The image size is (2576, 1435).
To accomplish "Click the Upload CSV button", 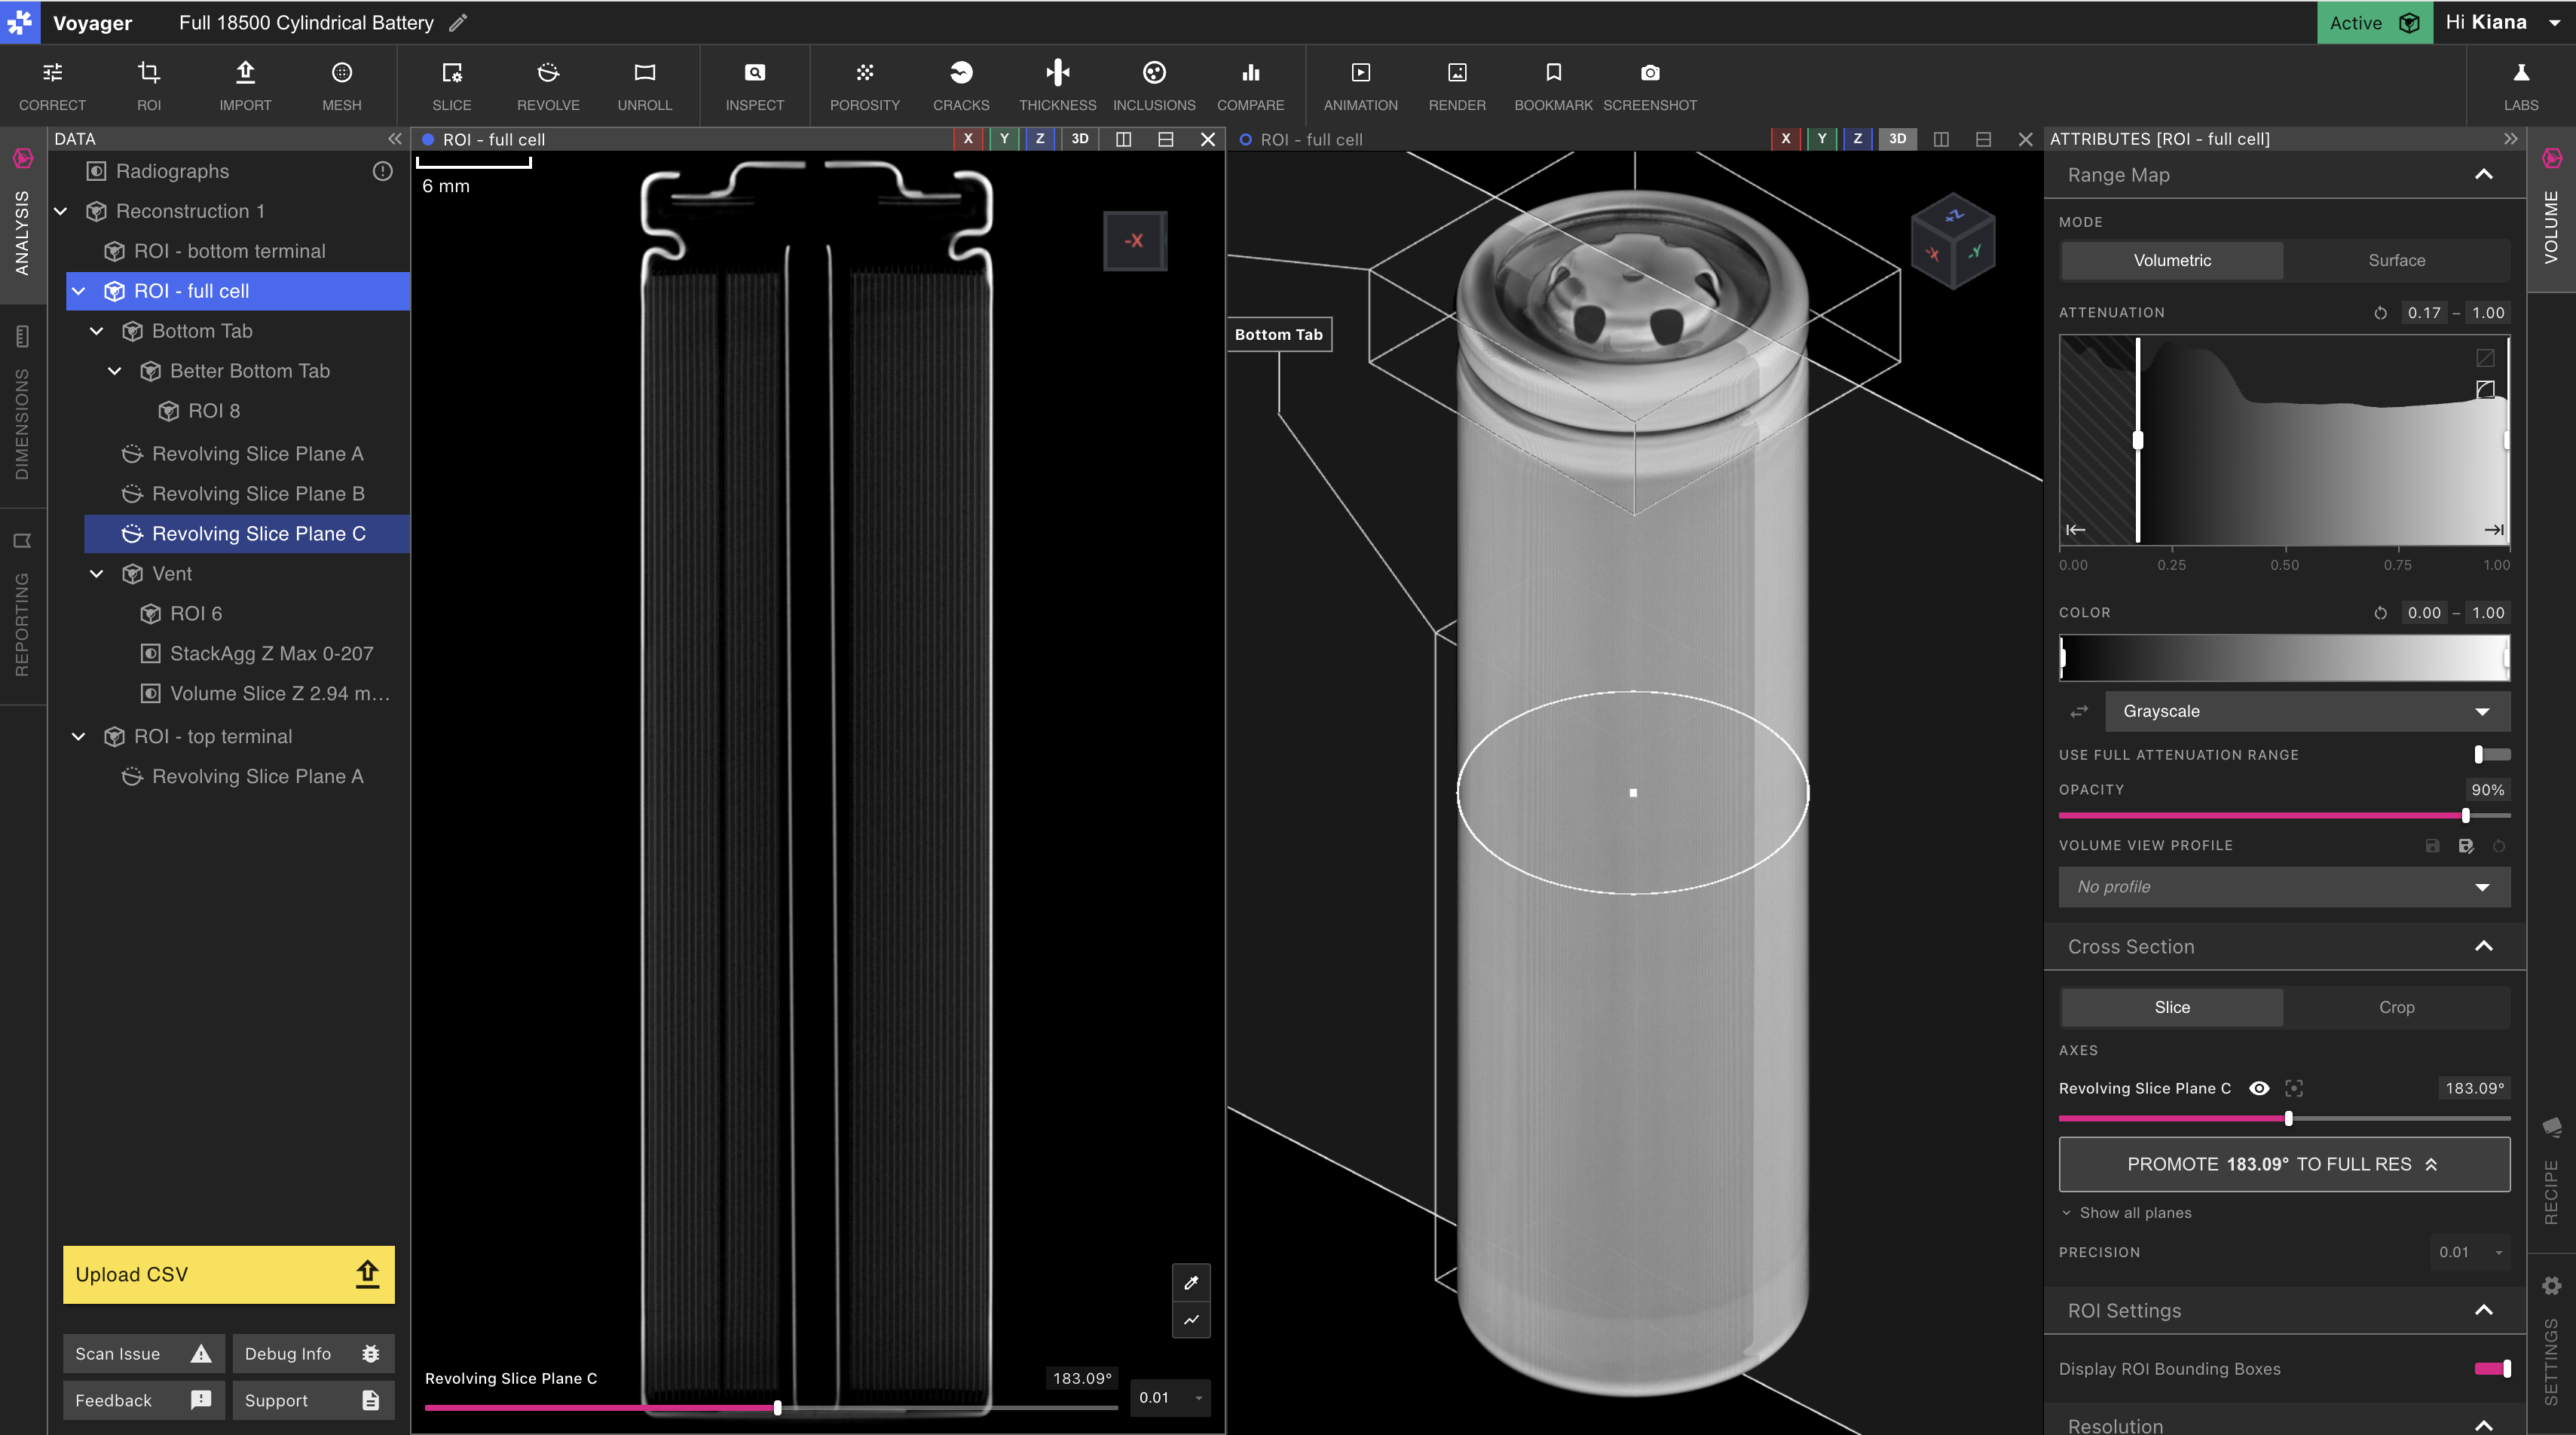I will (x=228, y=1274).
